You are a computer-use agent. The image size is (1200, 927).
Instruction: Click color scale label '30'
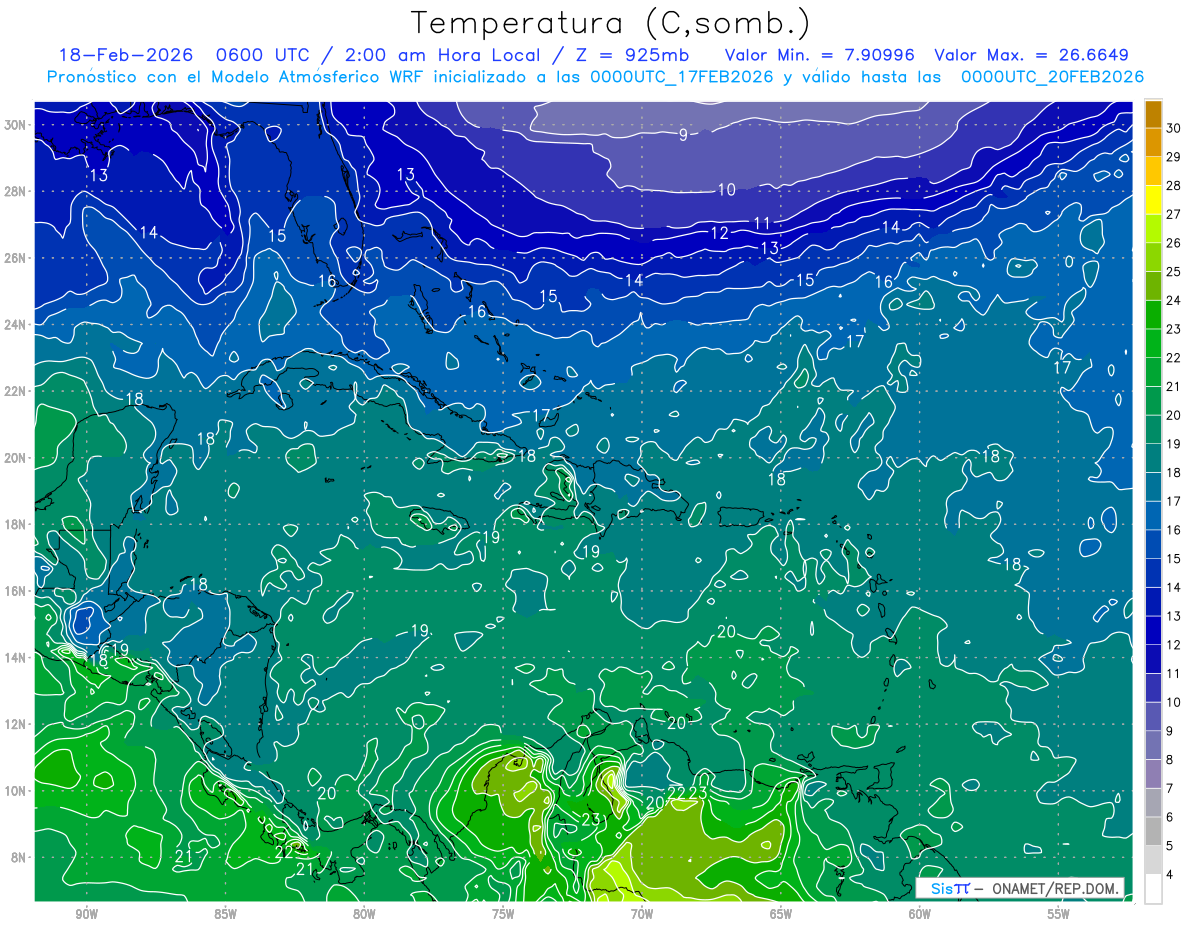coord(1174,128)
